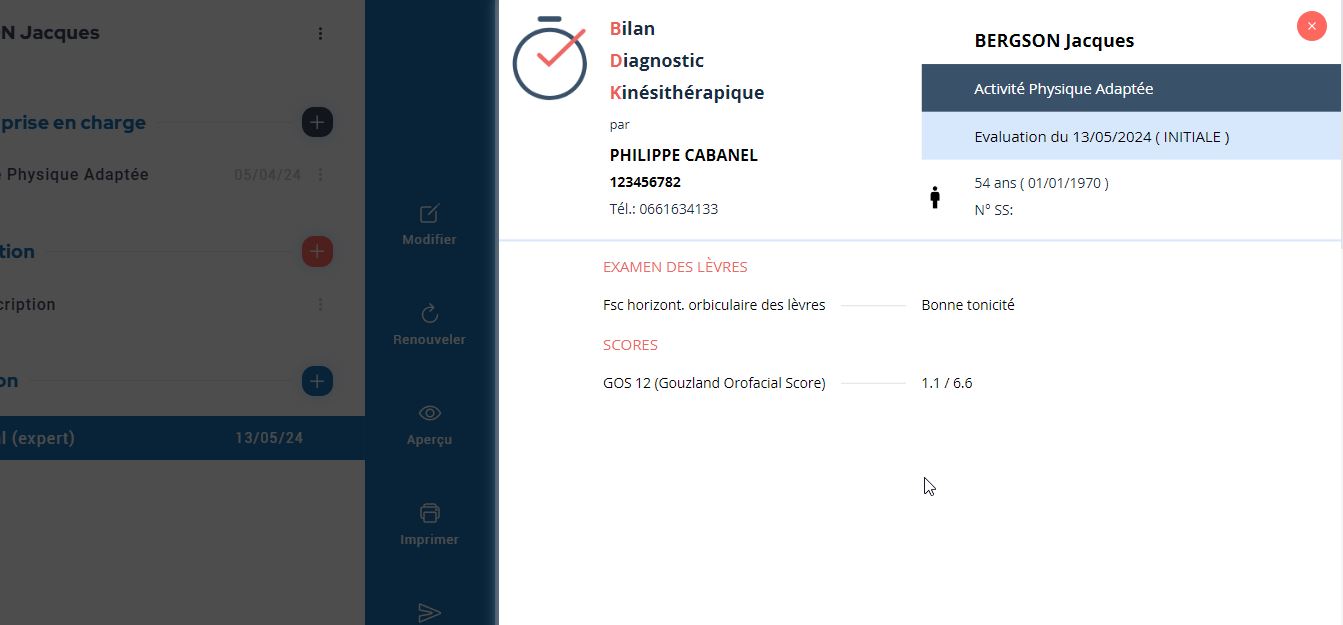
Task: Click the Renouveler refresh icon
Action: (429, 313)
